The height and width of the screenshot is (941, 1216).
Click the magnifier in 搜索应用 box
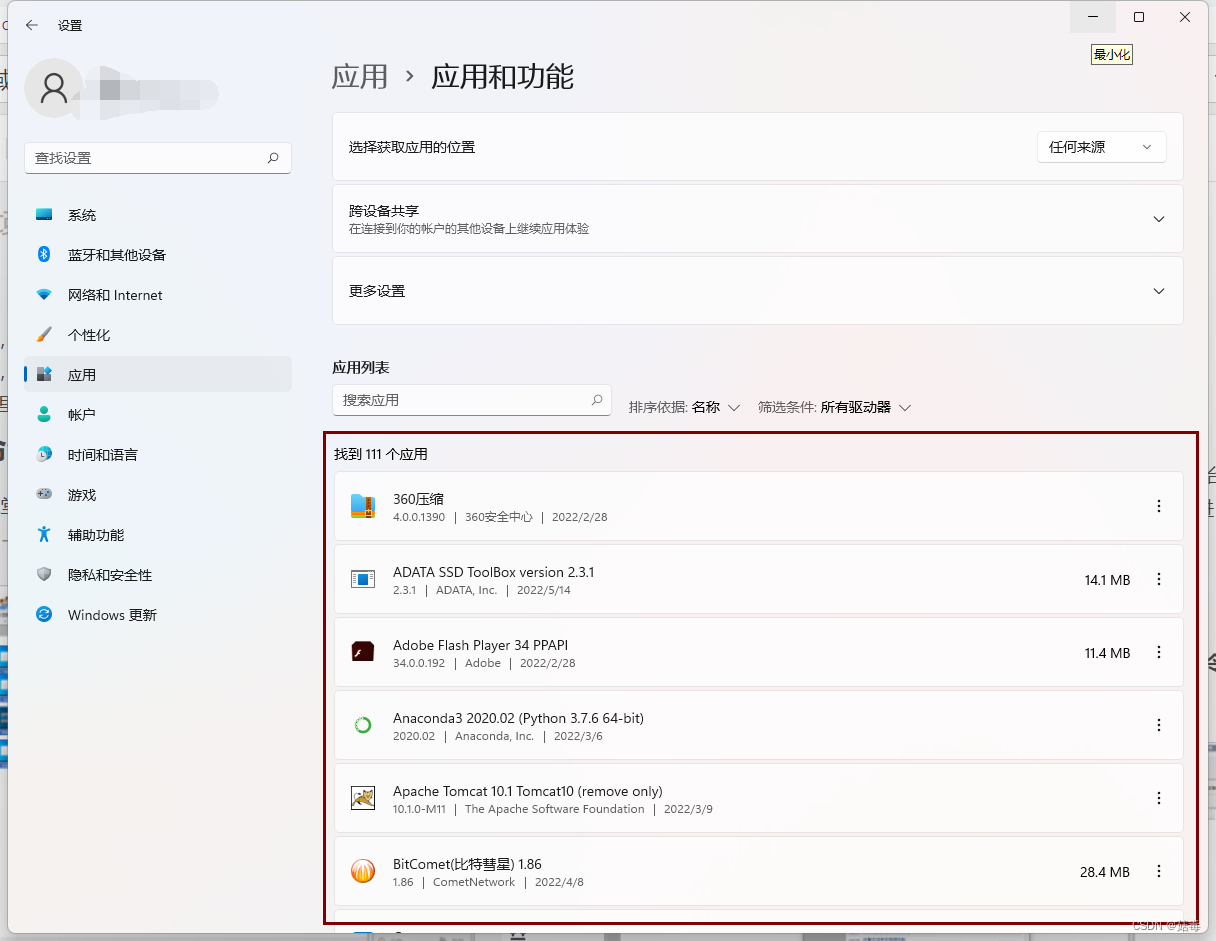[x=597, y=400]
